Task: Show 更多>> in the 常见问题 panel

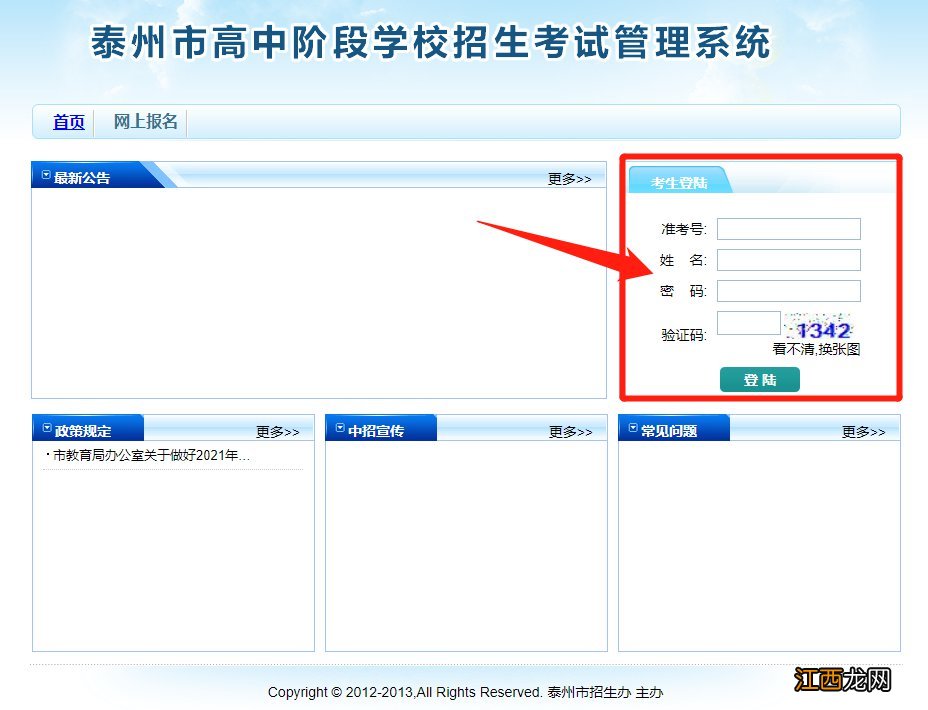Action: (863, 432)
